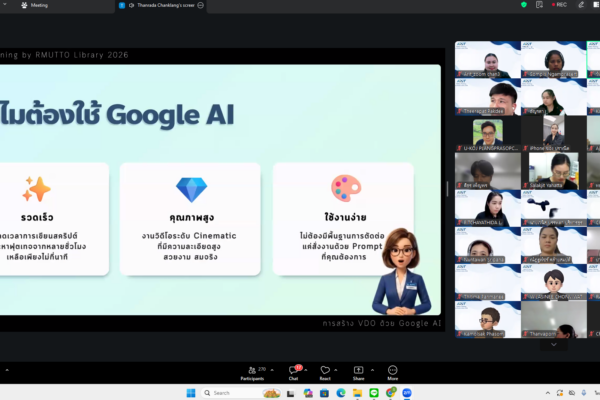Open the LINE app from the taskbar
600x400 pixels.
point(374,393)
